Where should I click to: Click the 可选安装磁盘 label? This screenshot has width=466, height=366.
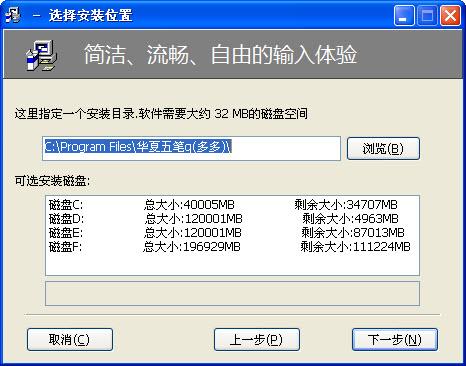tap(52, 181)
